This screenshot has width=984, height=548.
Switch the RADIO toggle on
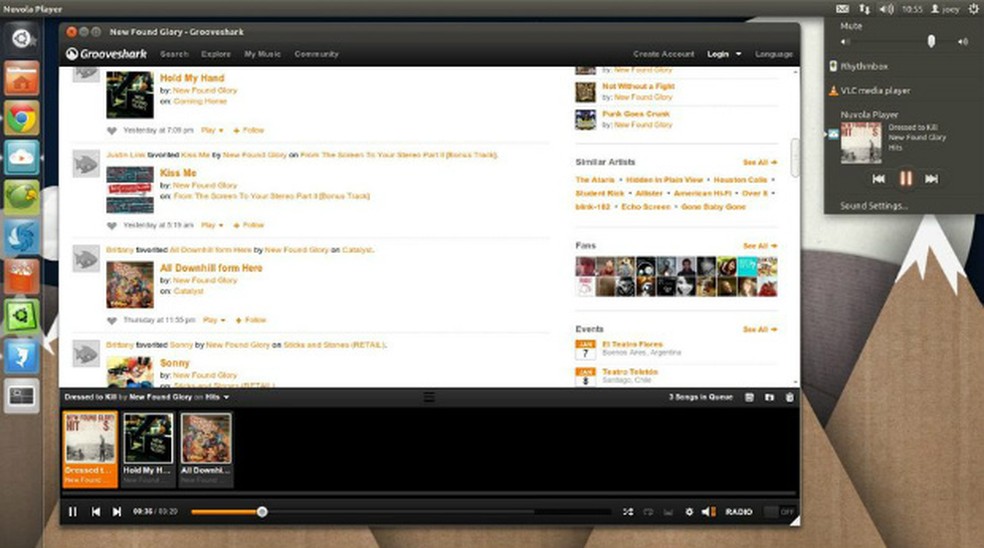point(779,512)
